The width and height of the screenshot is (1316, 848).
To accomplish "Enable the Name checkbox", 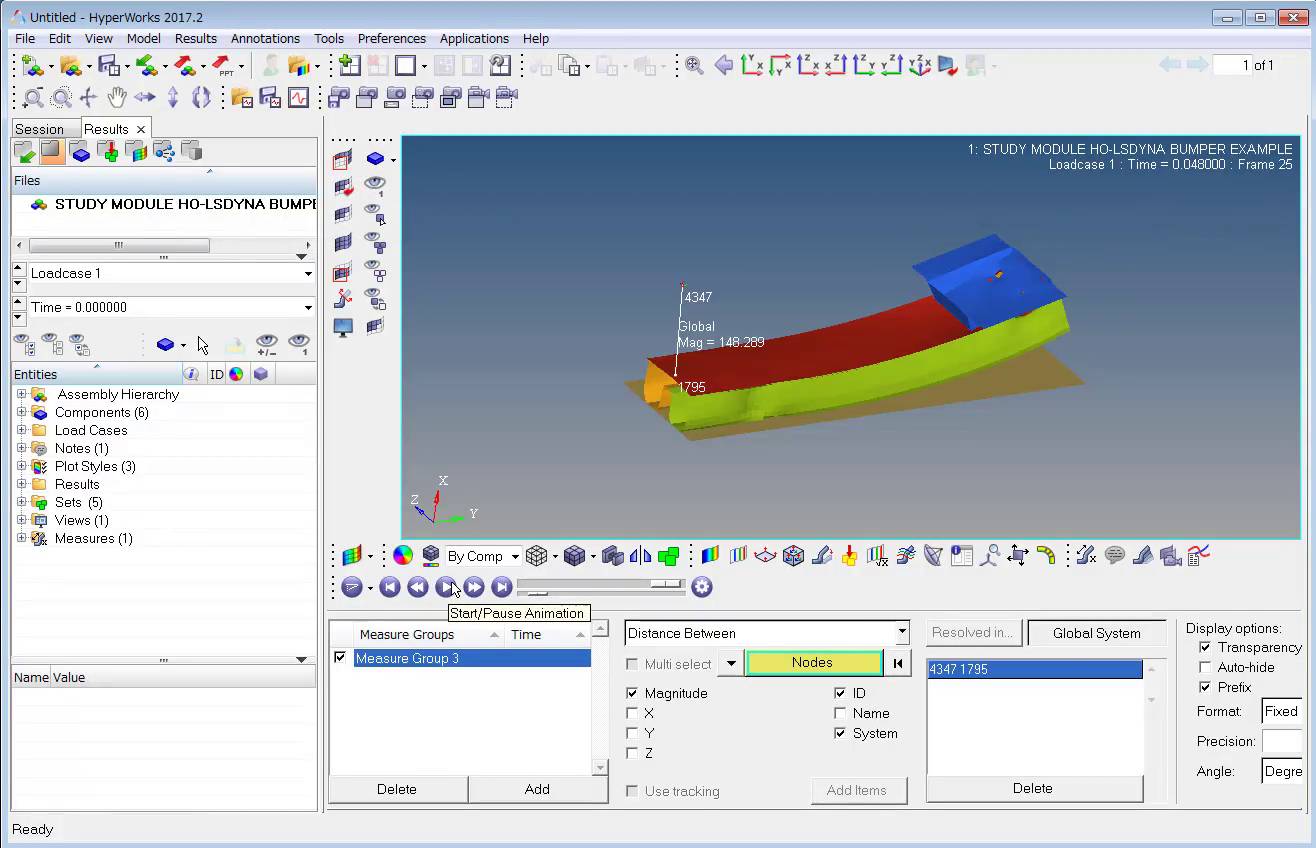I will (840, 713).
